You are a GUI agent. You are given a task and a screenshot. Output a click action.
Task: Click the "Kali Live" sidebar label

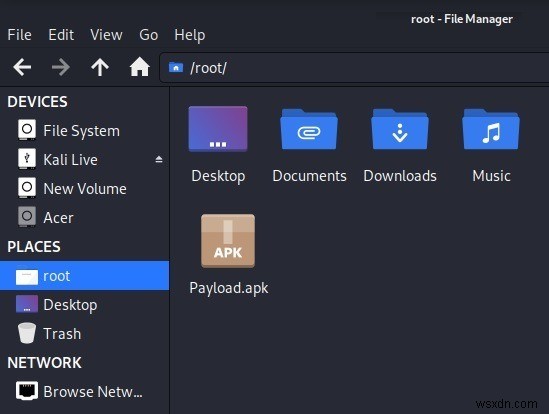(x=70, y=160)
